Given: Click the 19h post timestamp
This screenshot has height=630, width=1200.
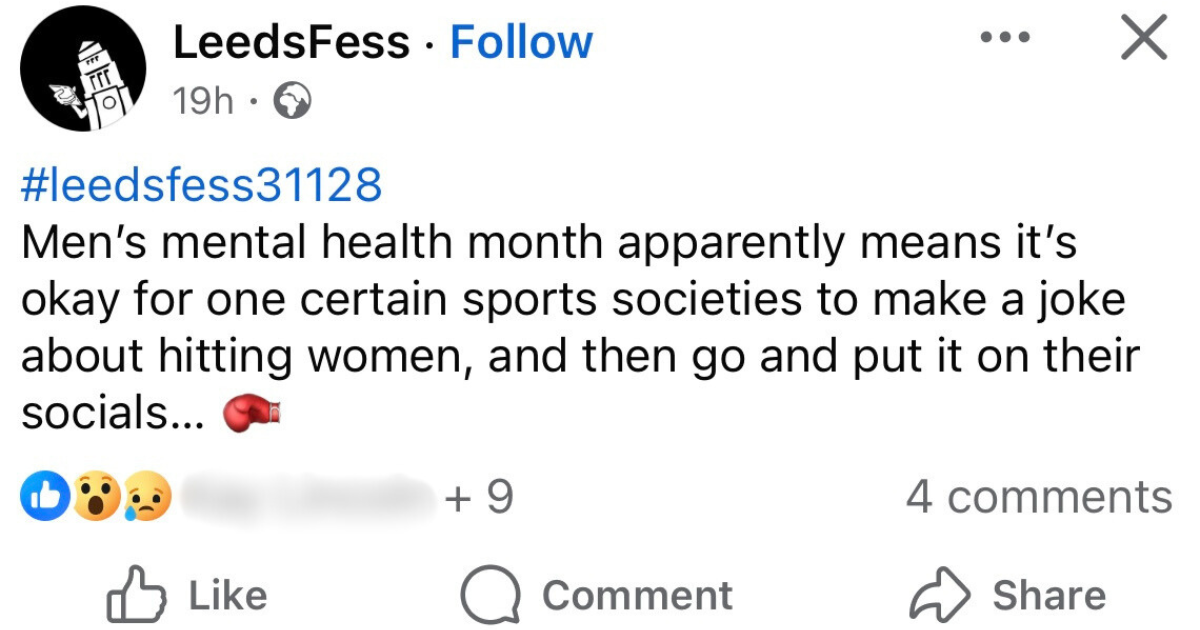Looking at the screenshot, I should [203, 100].
